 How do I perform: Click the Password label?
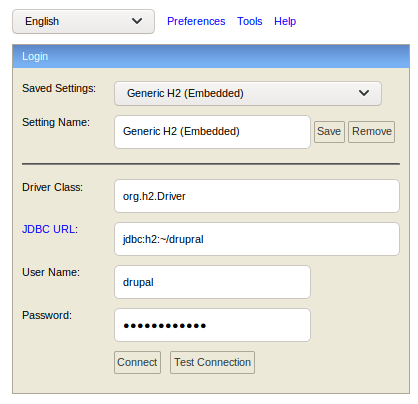click(x=47, y=315)
